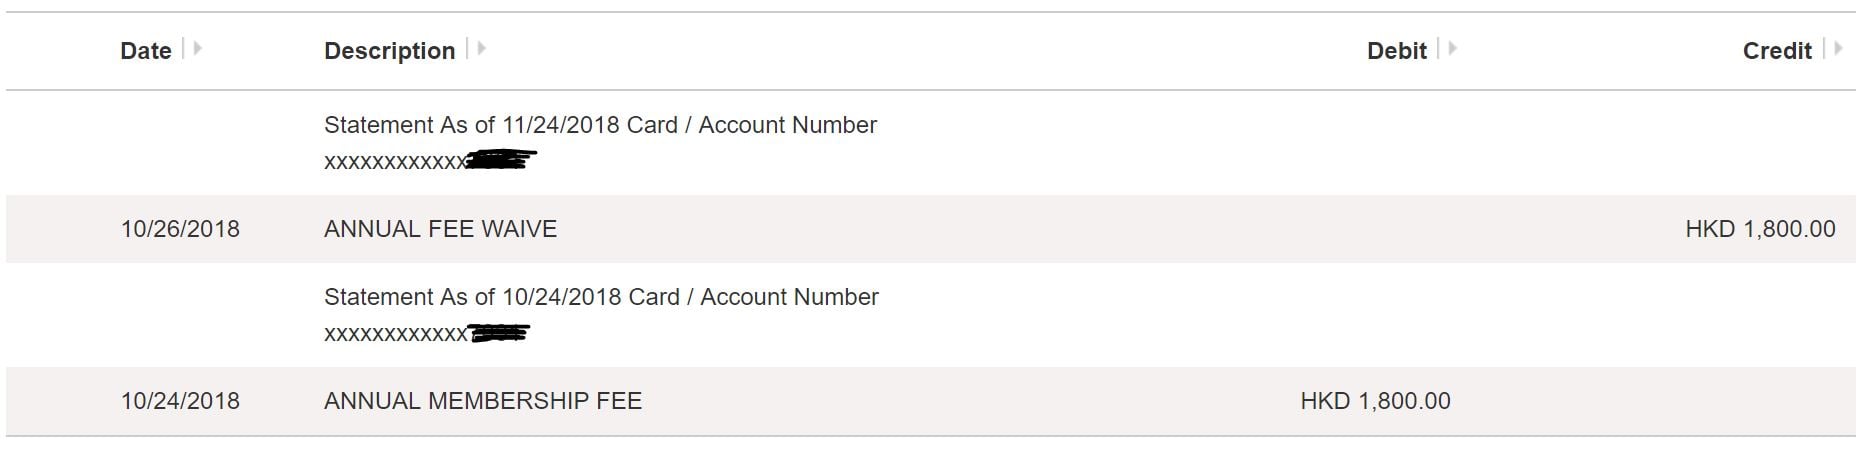This screenshot has height=454, width=1864.
Task: Click the sort arrow next to Credit
Action: (x=1837, y=48)
